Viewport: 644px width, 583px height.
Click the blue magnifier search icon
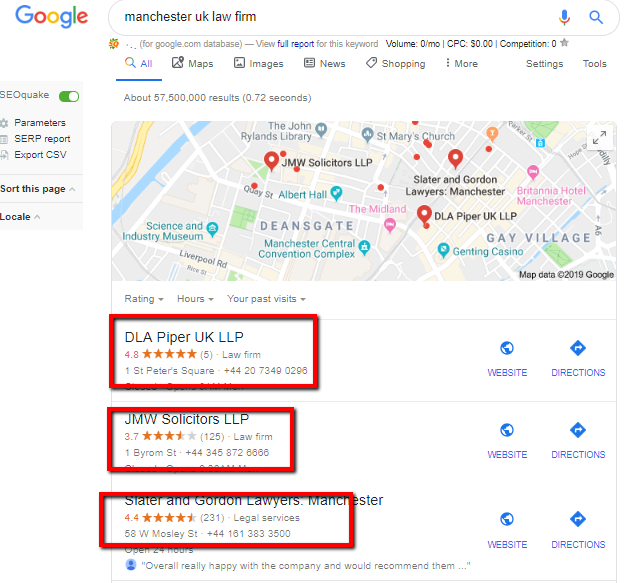[x=596, y=17]
